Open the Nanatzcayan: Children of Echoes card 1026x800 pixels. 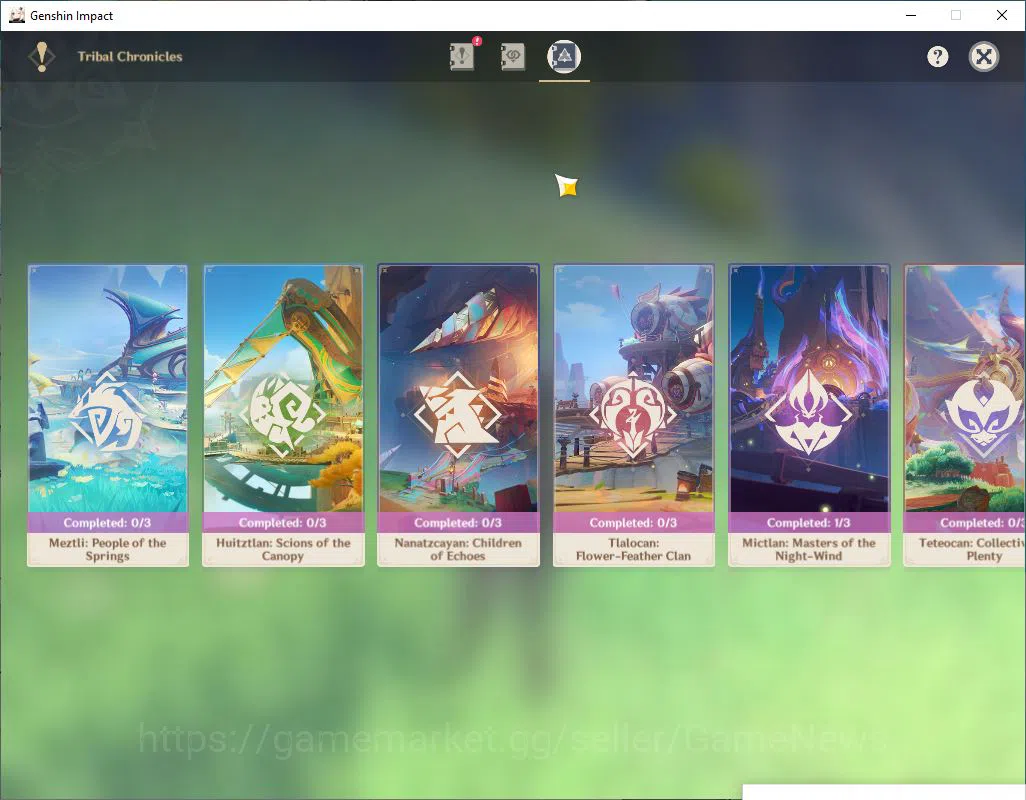[x=458, y=415]
